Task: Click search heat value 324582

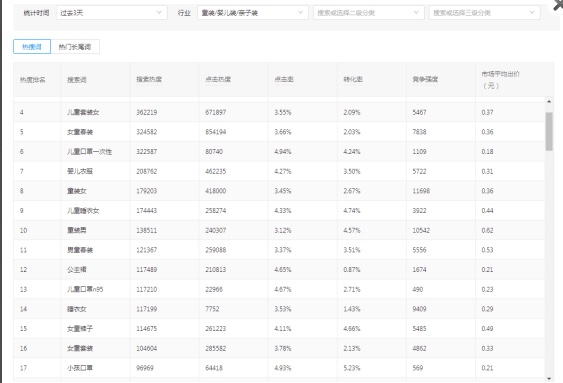Action: tap(146, 132)
